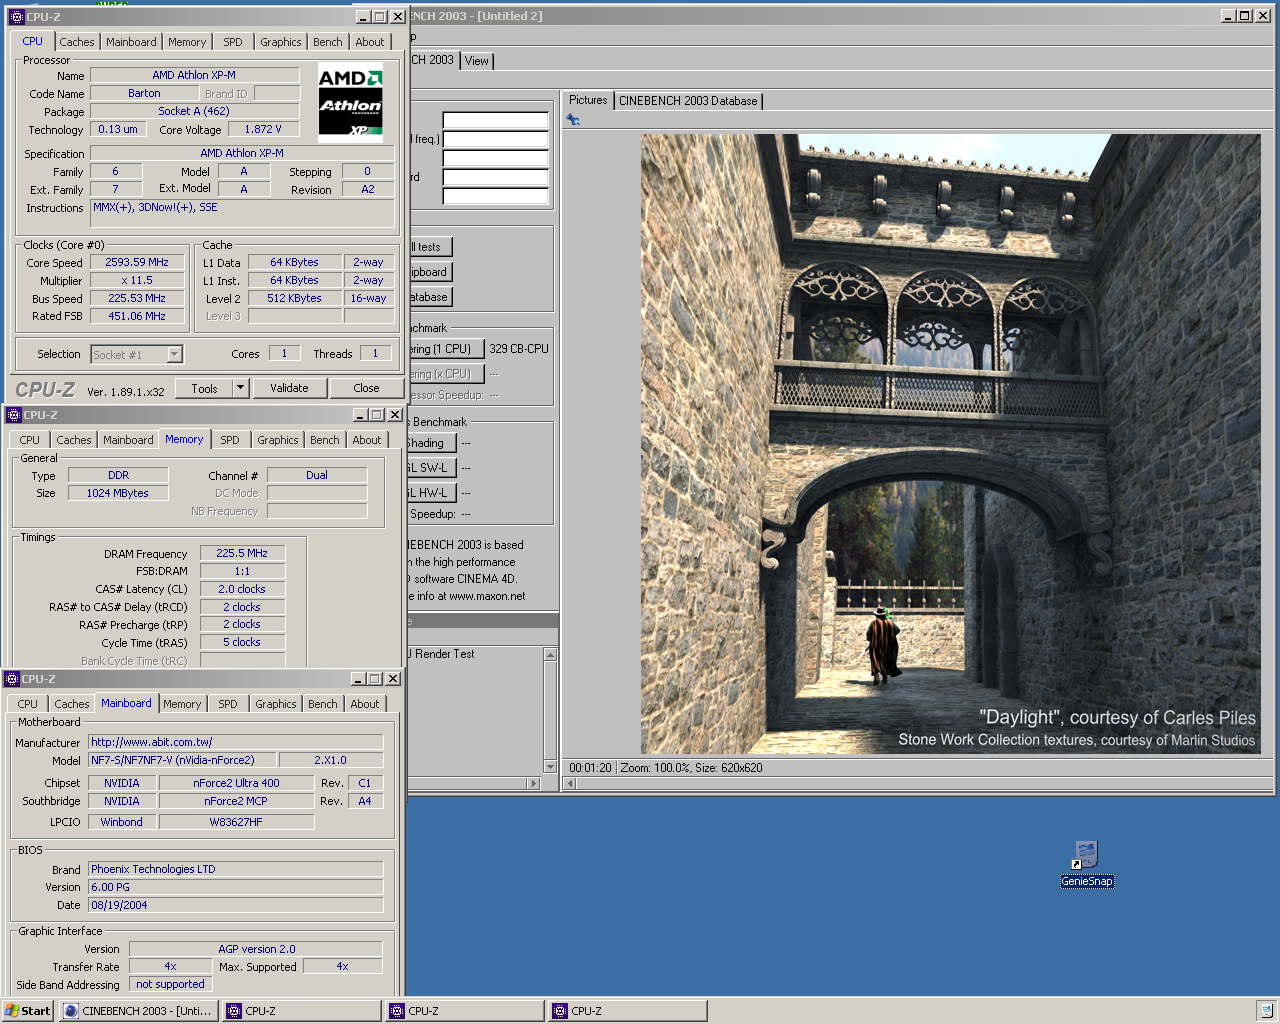Click the Cycle Time value 5 clocks
The width and height of the screenshot is (1280, 1024).
coord(242,642)
